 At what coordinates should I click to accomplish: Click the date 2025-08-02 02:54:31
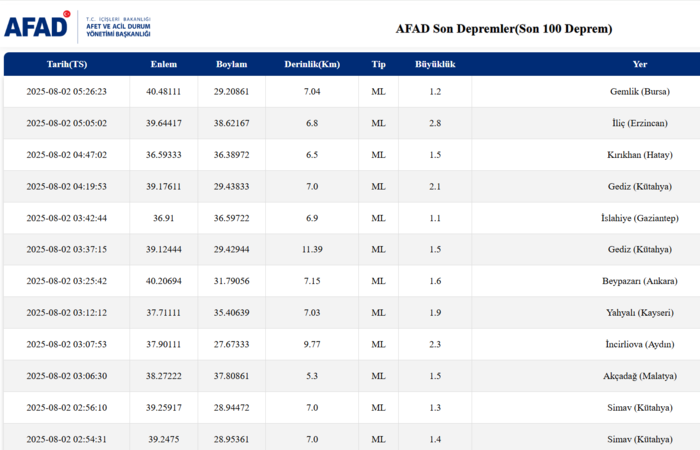(x=67, y=440)
